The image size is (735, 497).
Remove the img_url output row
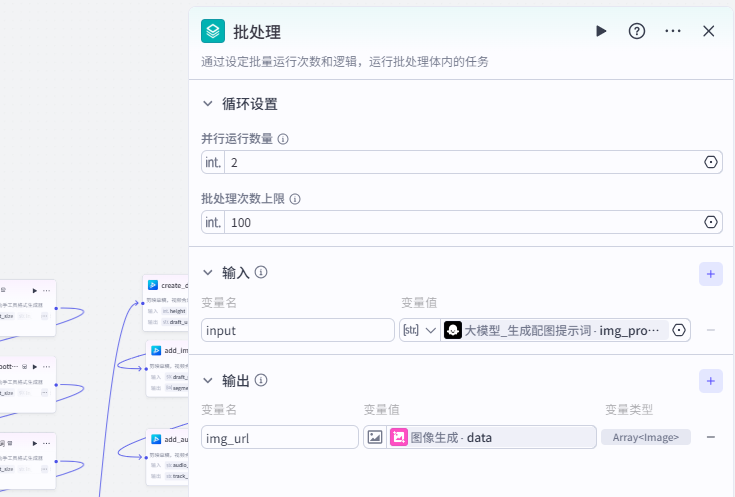click(x=711, y=437)
